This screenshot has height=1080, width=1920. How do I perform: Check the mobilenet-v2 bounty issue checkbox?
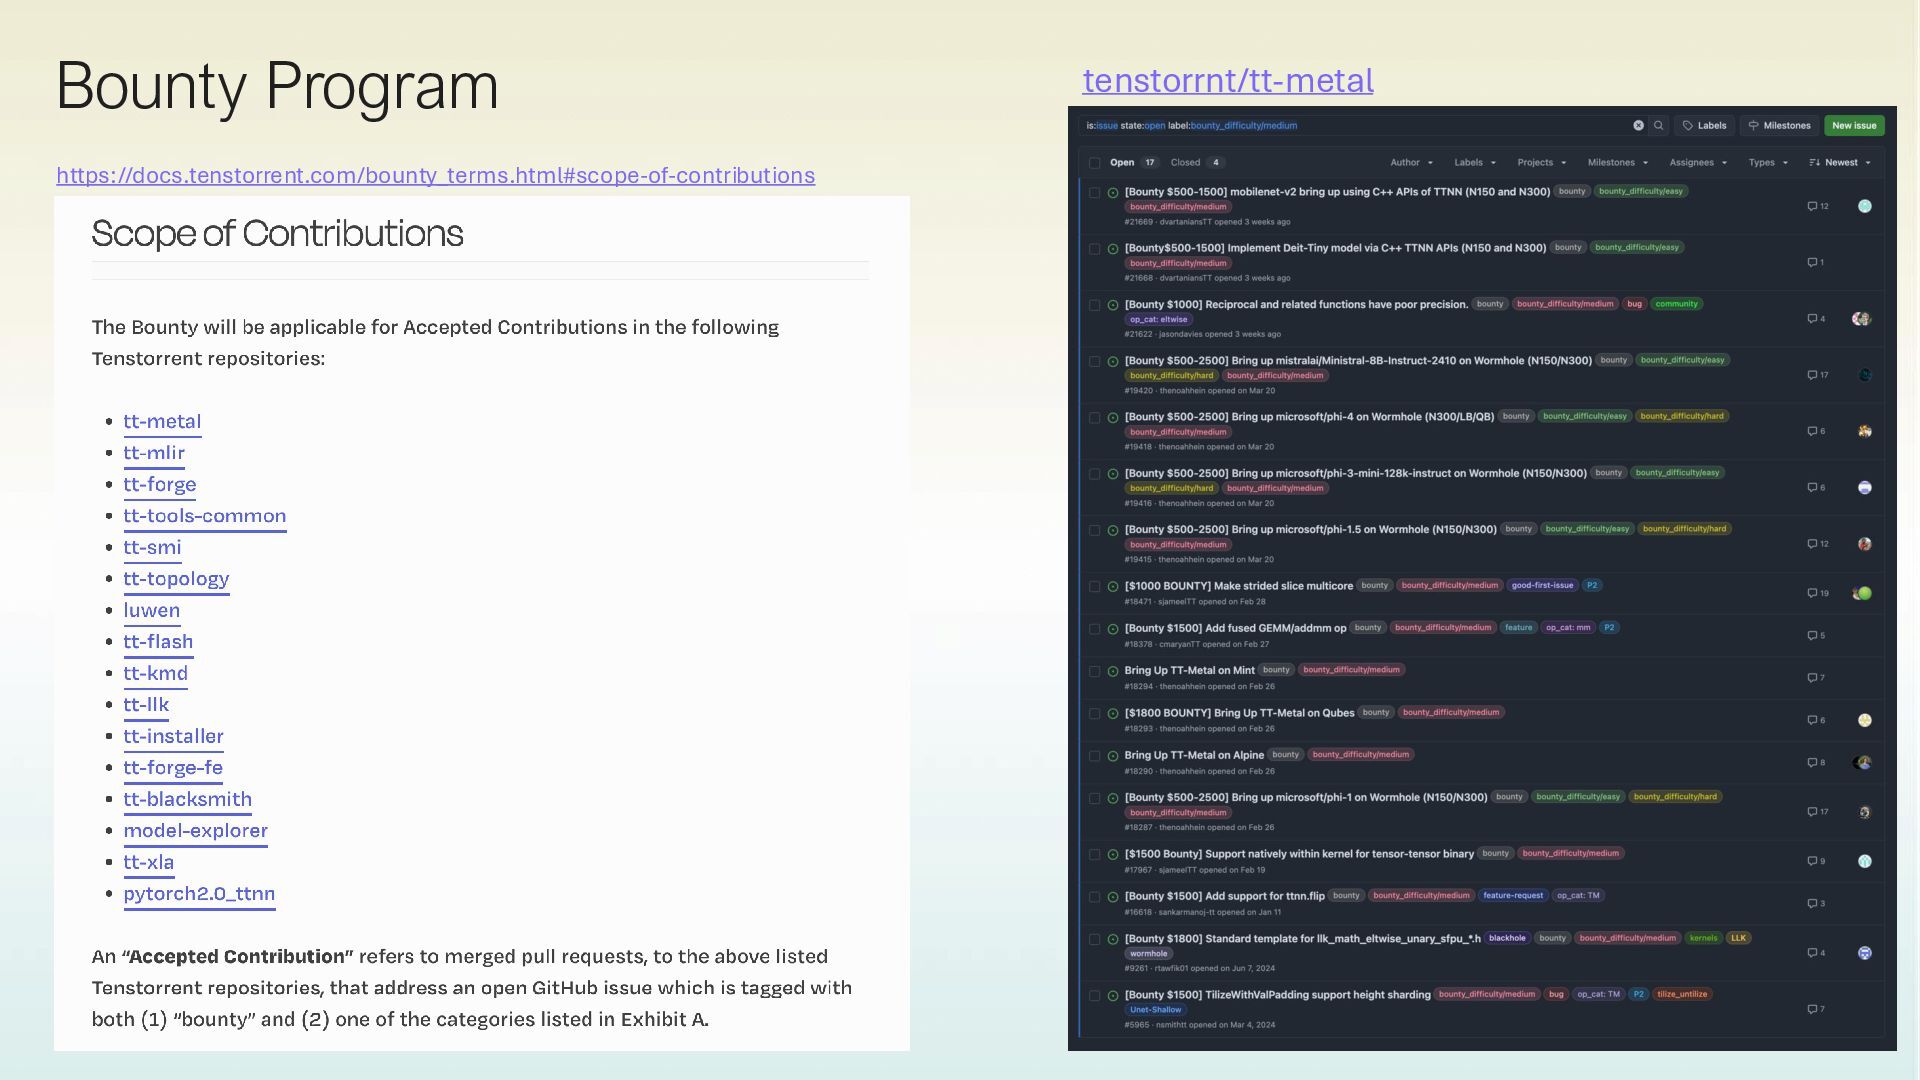[1095, 193]
